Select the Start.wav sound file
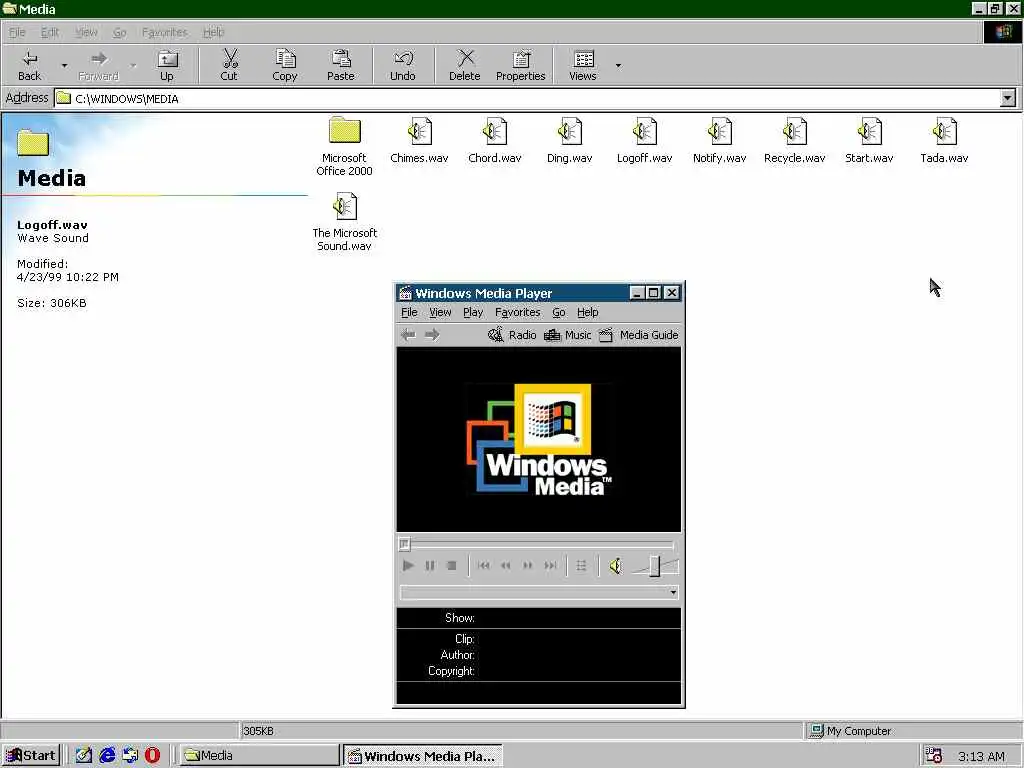This screenshot has height=768, width=1024. (869, 140)
